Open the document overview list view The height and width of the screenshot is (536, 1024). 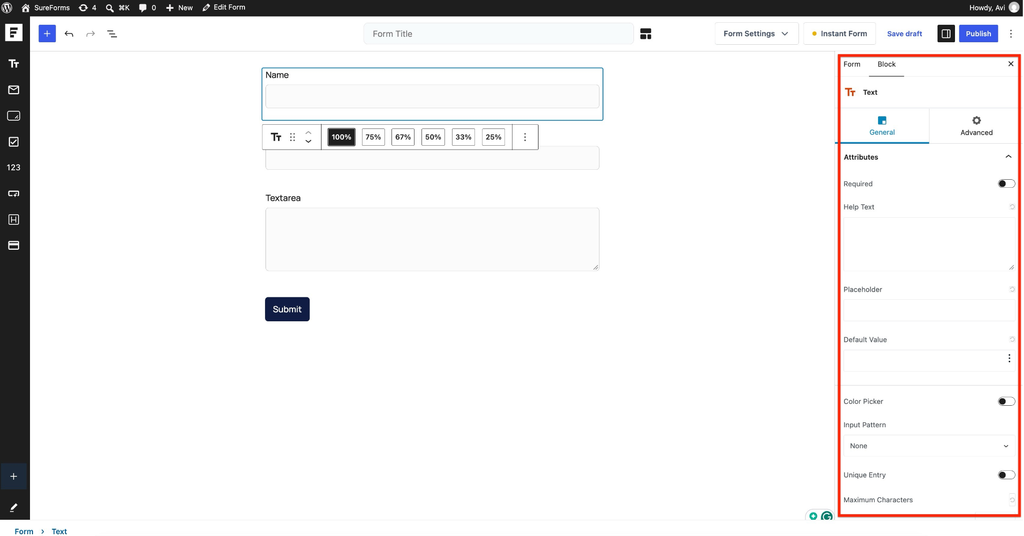tap(112, 34)
